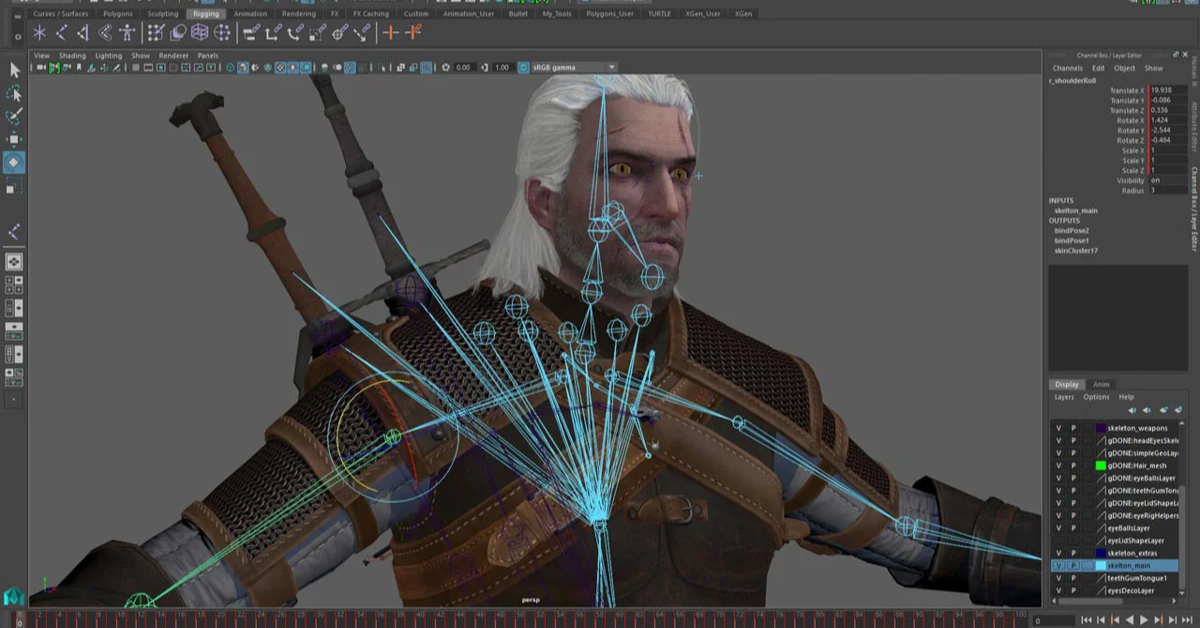Viewport: 1200px width, 628px height.
Task: Open the Layers menu in the Layer Editor
Action: (x=1062, y=397)
